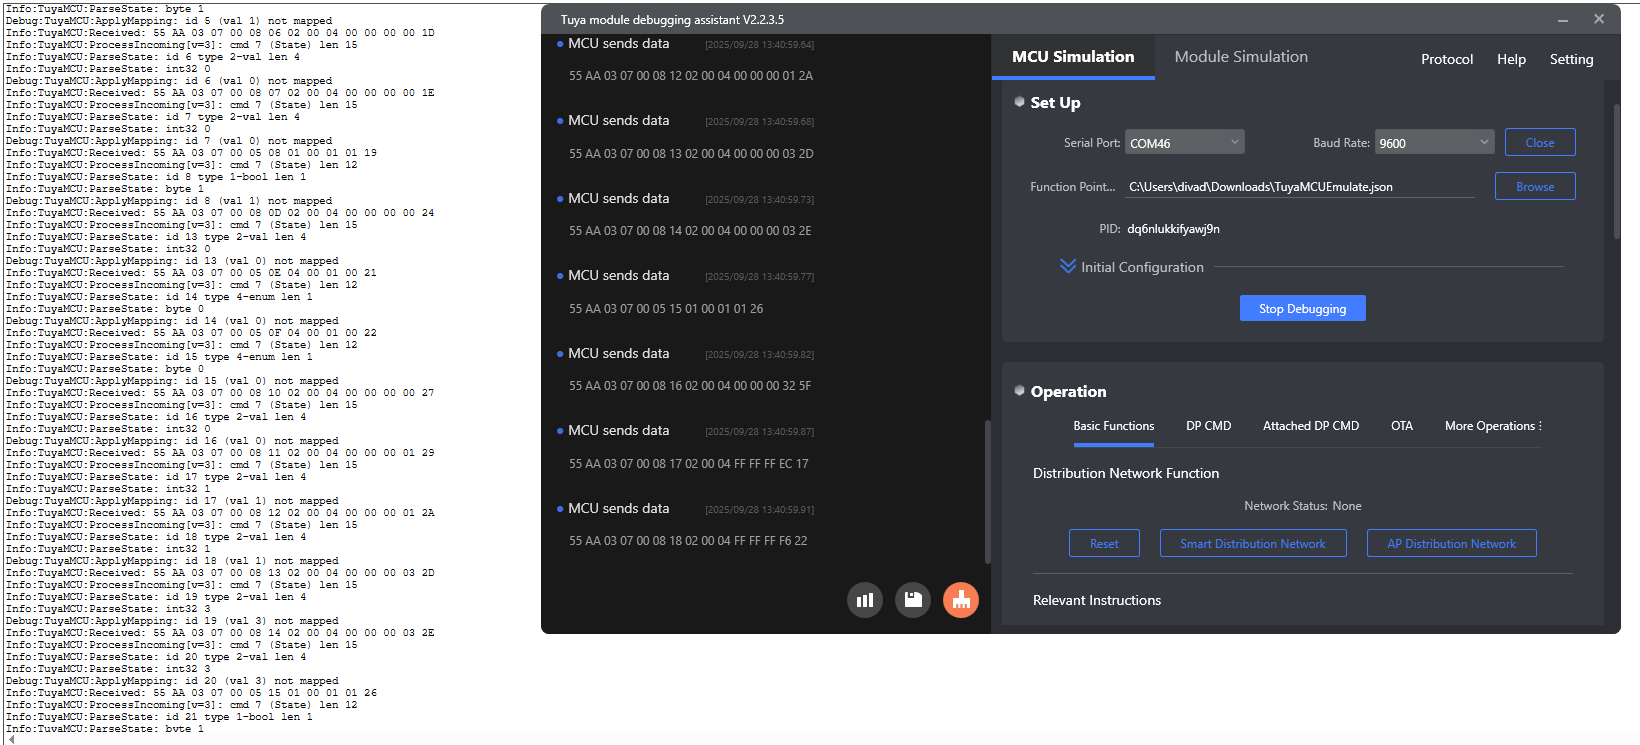
Task: Click the message log scrollbar thumb
Action: click(x=987, y=491)
